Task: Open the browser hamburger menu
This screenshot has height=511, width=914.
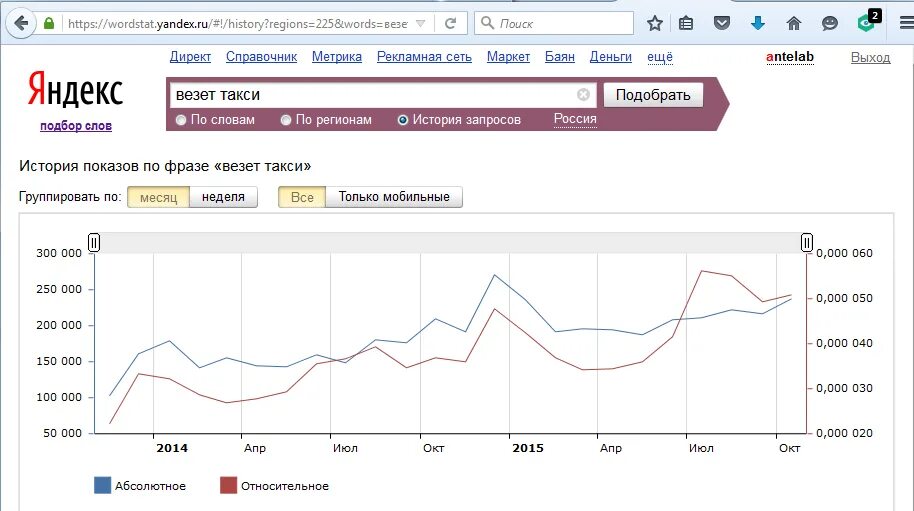Action: coord(906,24)
